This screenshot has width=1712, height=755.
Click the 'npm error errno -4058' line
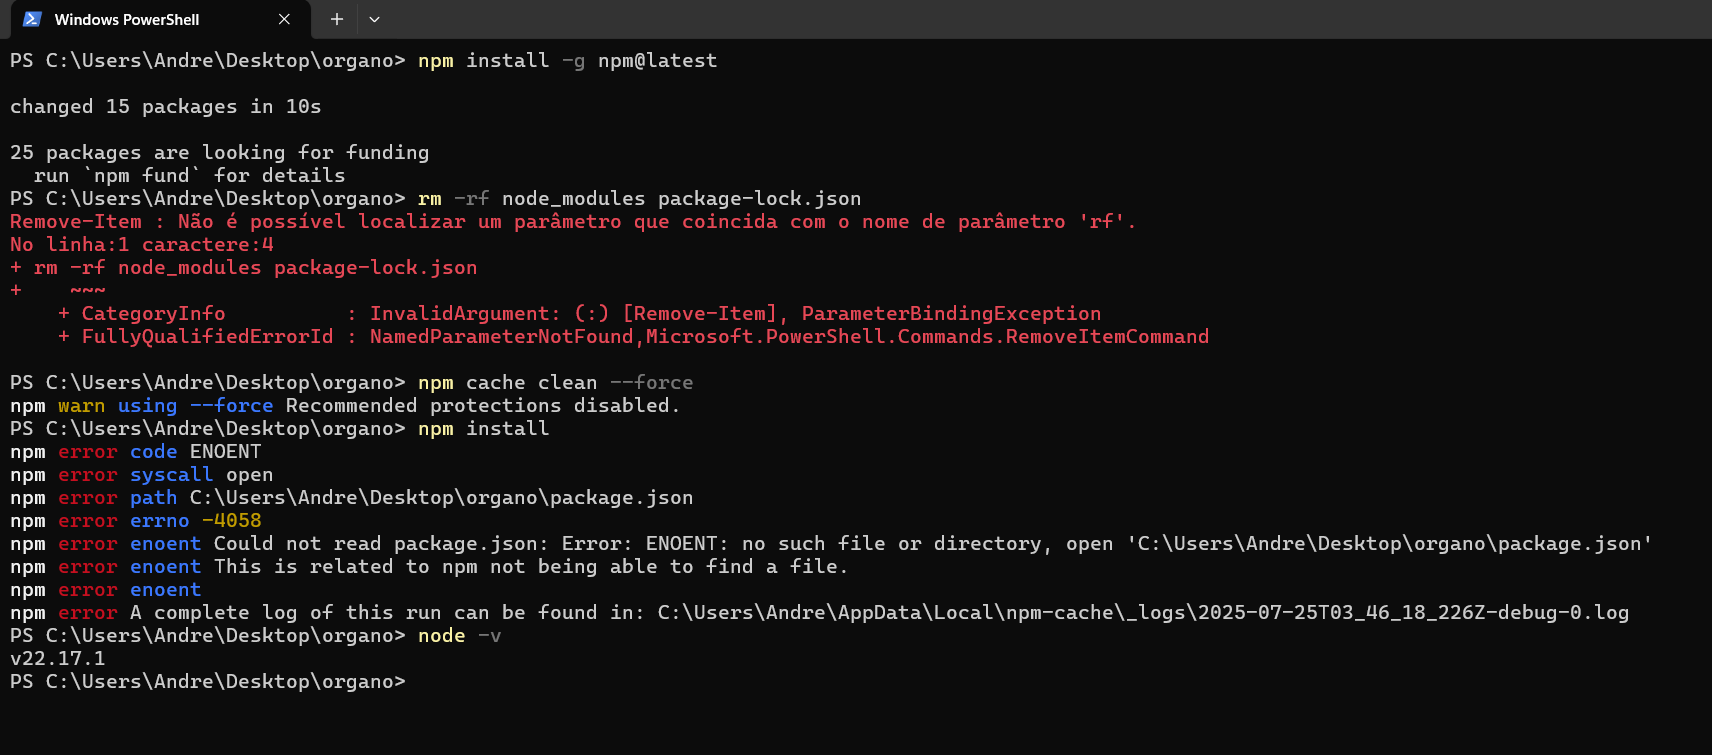tap(136, 521)
